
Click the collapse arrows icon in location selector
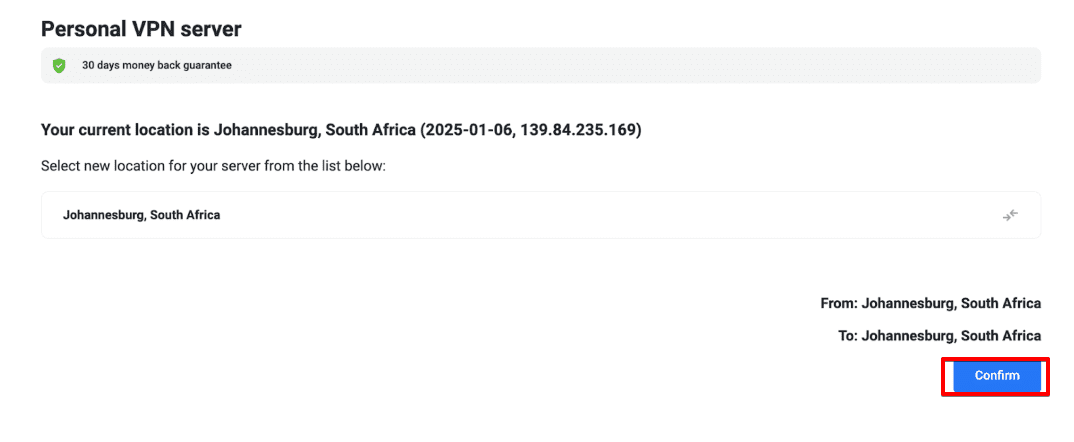[1010, 215]
